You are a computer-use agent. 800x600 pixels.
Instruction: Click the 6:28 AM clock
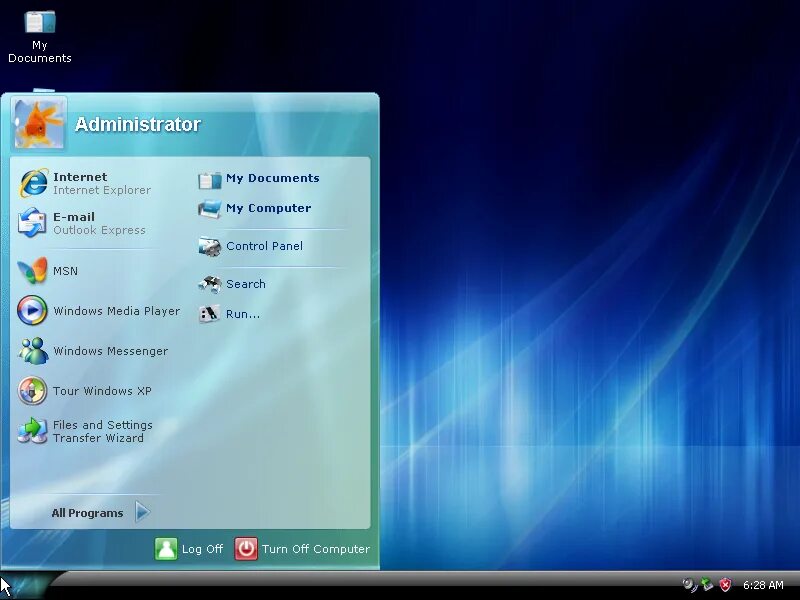click(763, 585)
